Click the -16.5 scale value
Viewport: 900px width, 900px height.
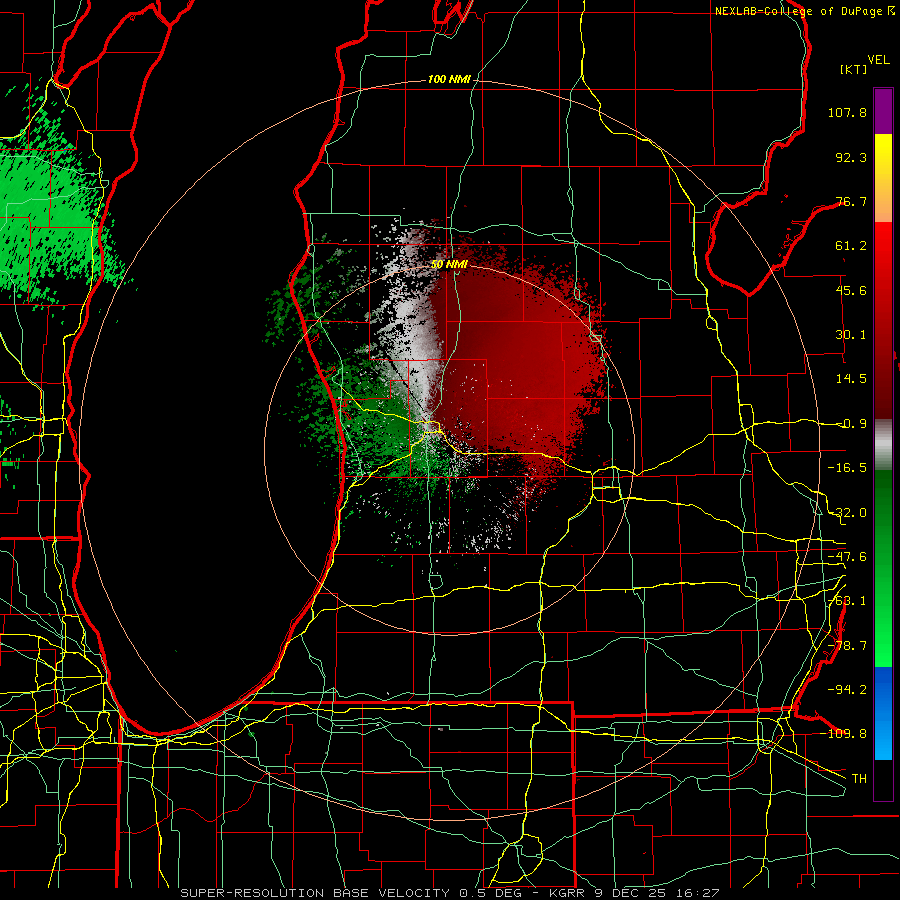click(847, 468)
